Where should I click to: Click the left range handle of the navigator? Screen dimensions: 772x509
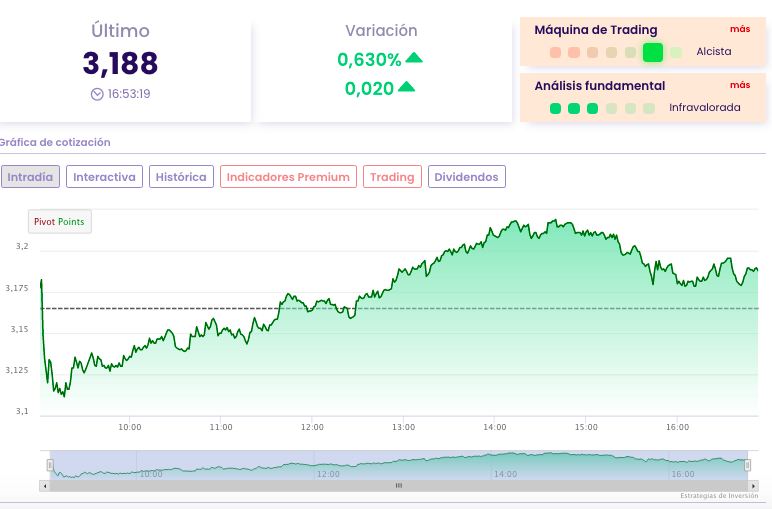point(49,465)
